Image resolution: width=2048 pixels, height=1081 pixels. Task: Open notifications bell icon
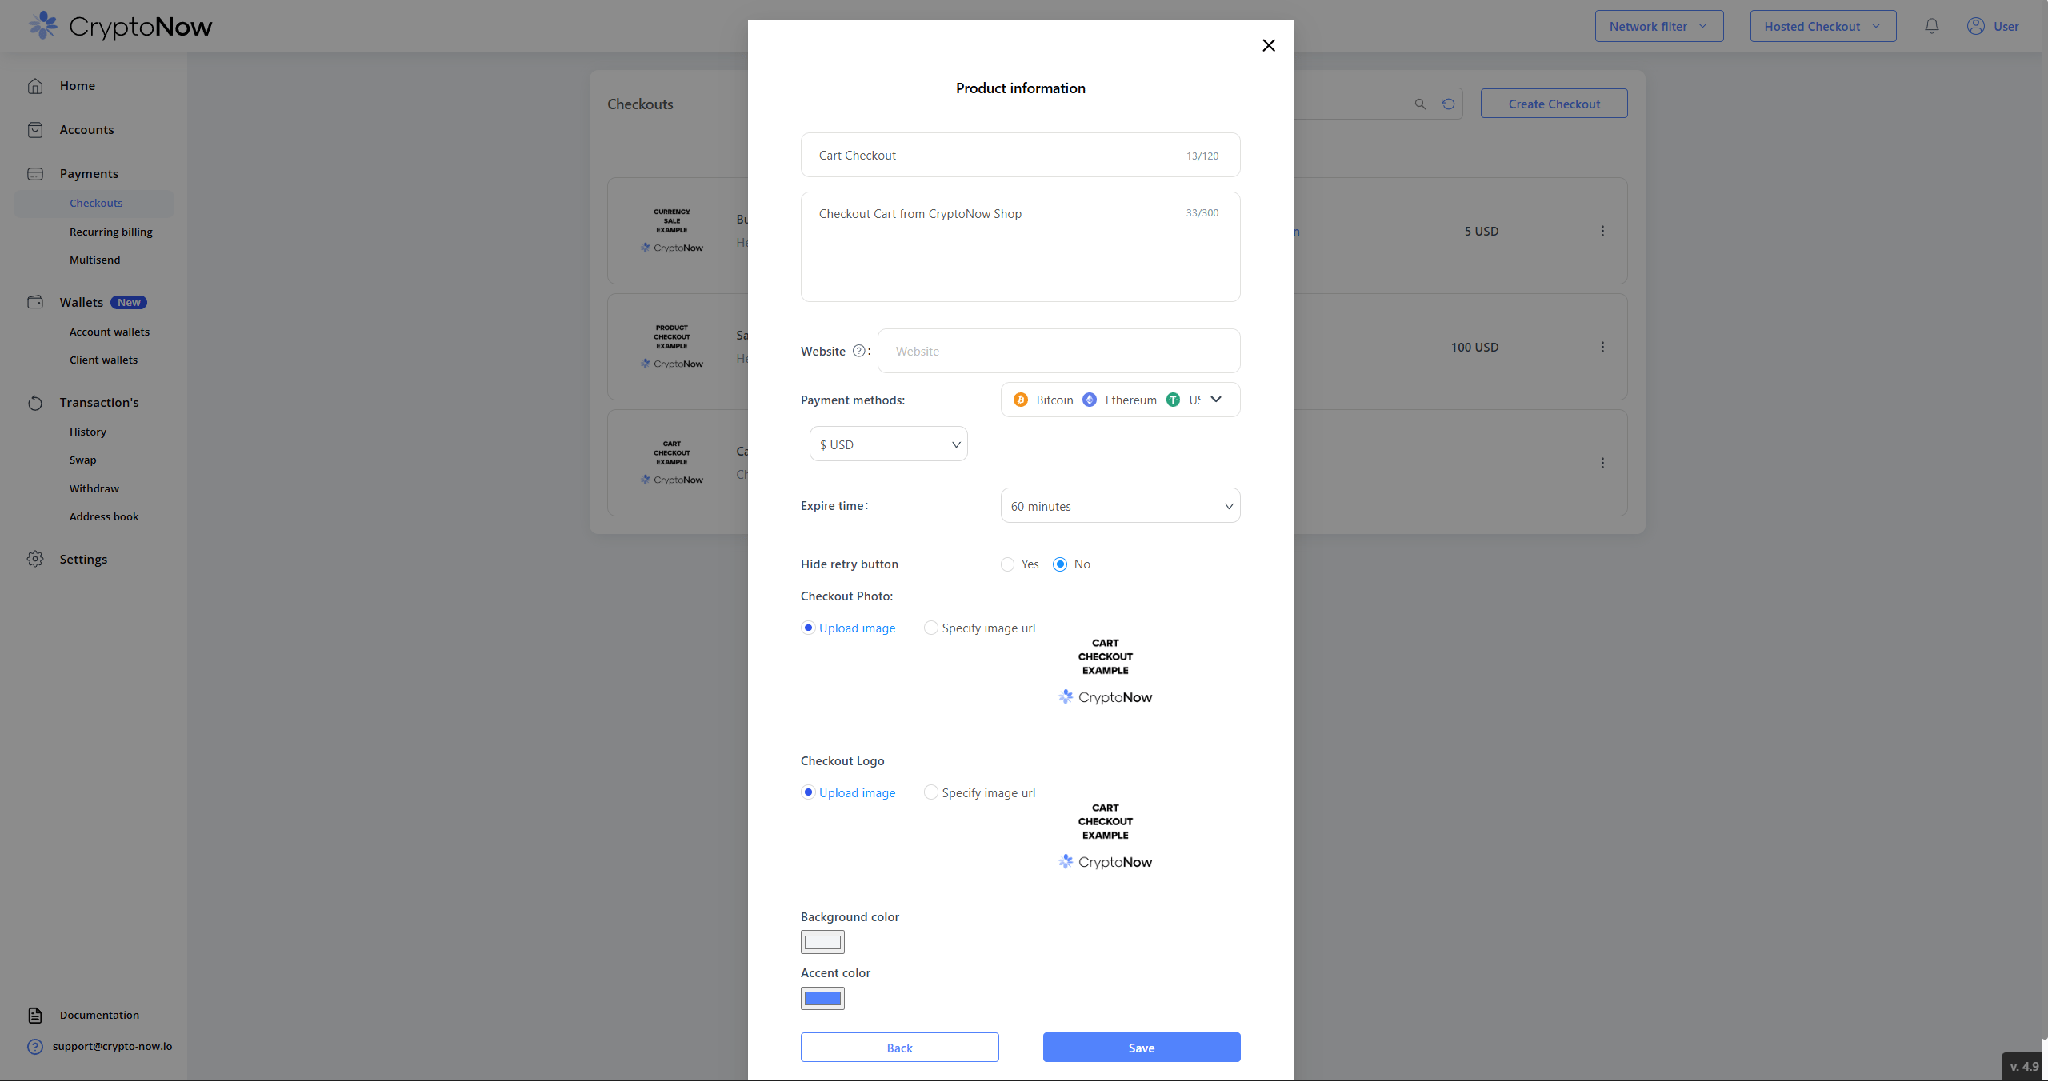pyautogui.click(x=1932, y=26)
